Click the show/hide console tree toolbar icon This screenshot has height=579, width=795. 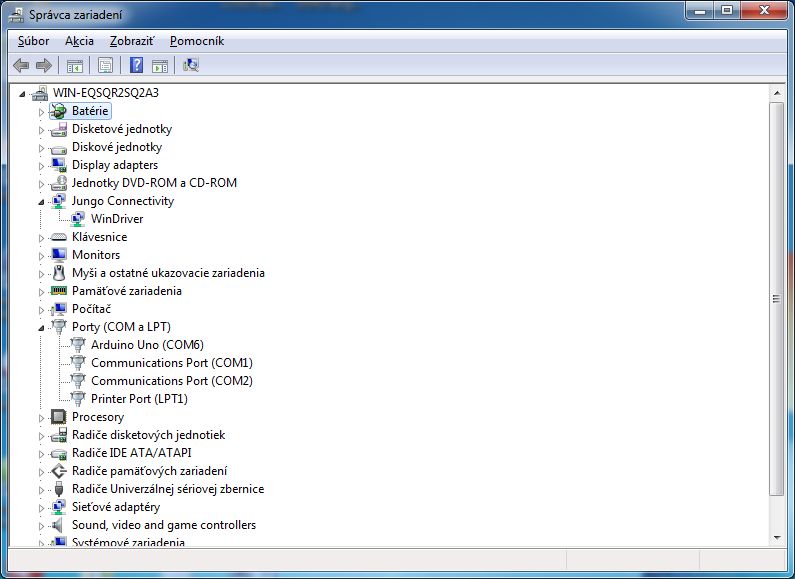point(75,65)
